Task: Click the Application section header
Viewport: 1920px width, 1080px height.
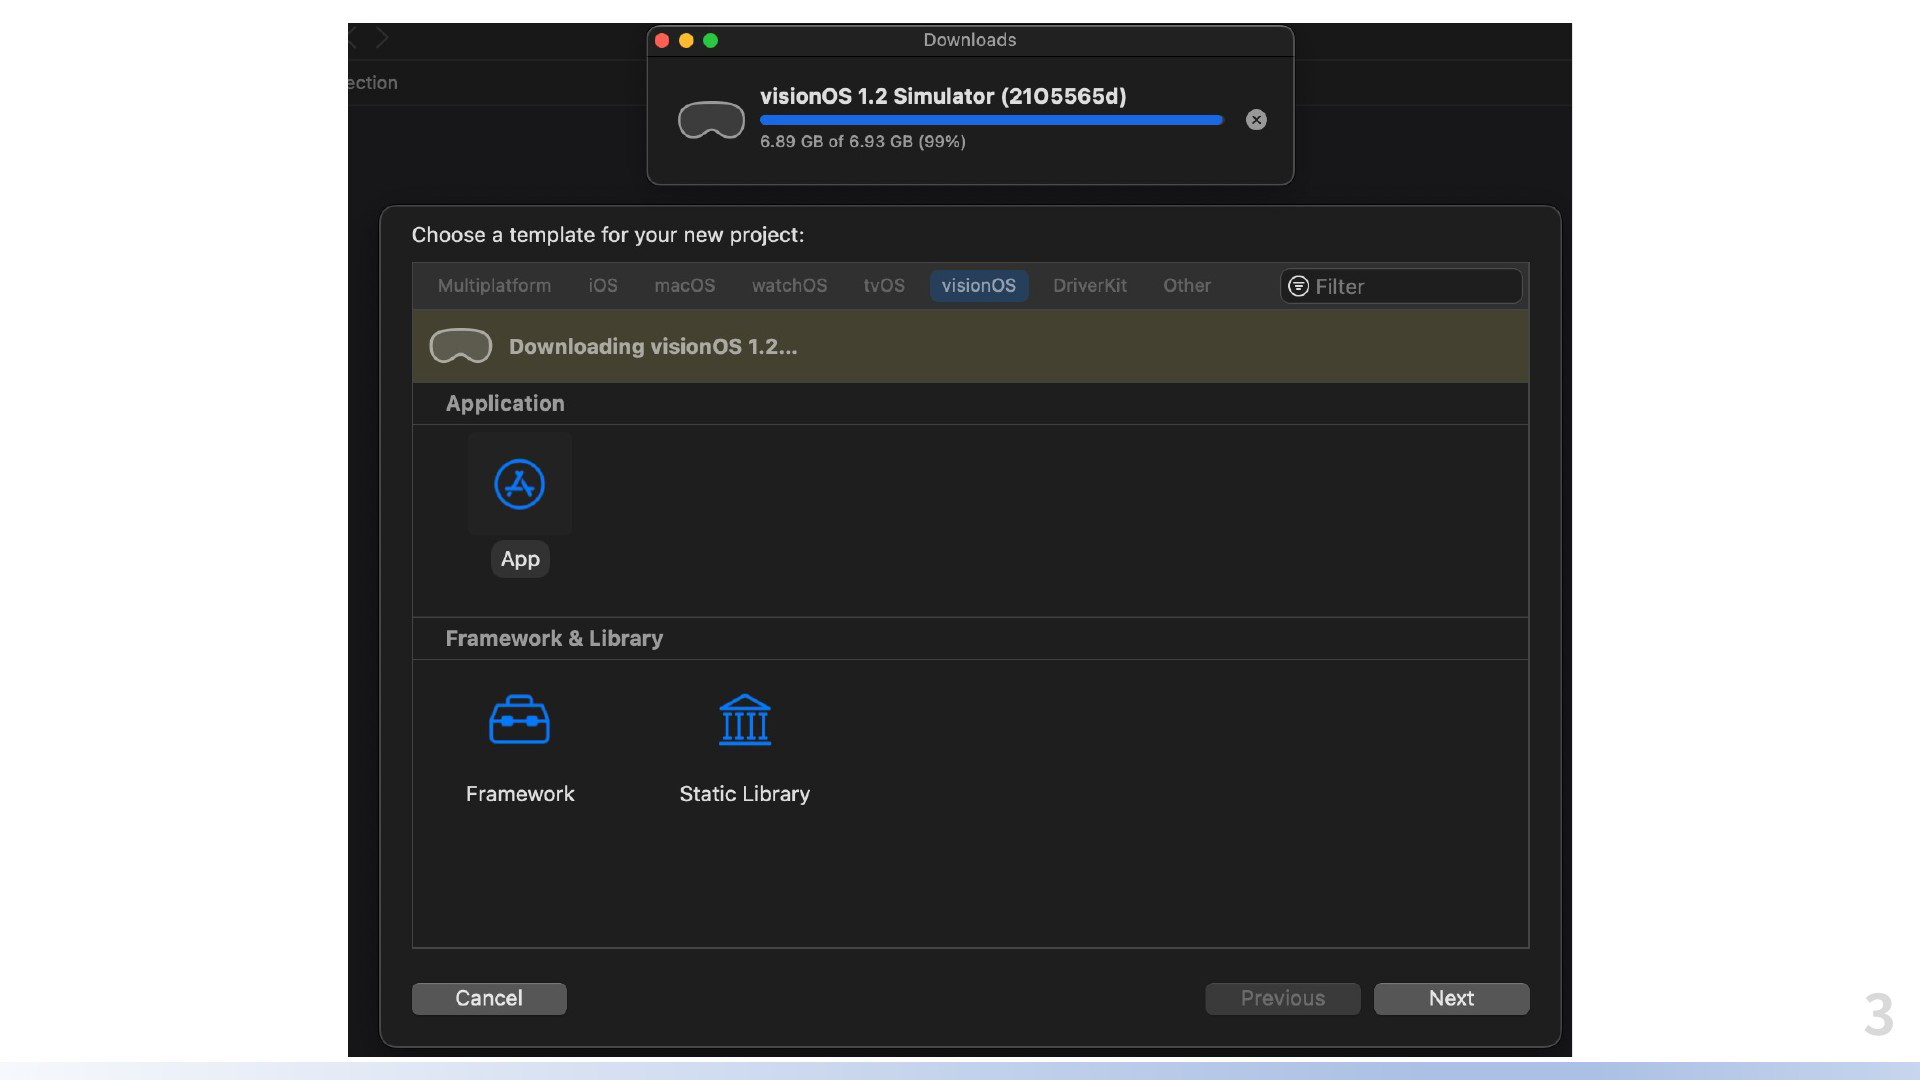Action: pyautogui.click(x=505, y=403)
